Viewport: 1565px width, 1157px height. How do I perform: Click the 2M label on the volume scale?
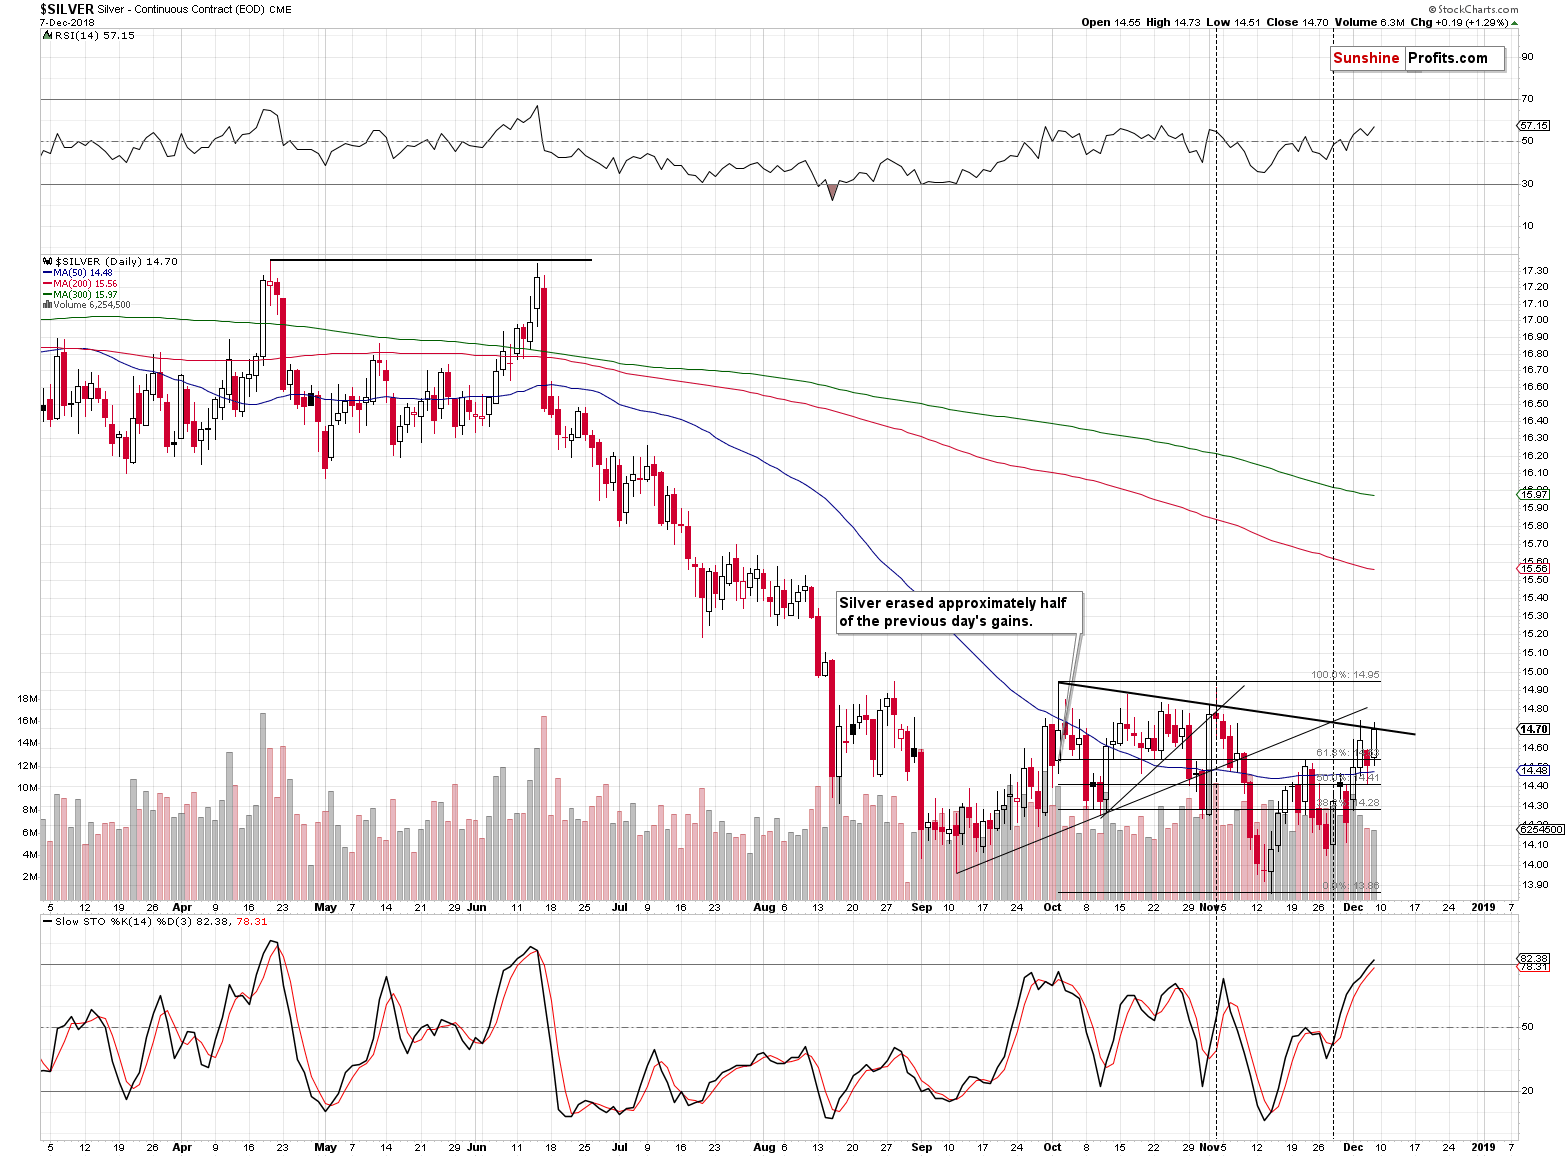point(30,877)
